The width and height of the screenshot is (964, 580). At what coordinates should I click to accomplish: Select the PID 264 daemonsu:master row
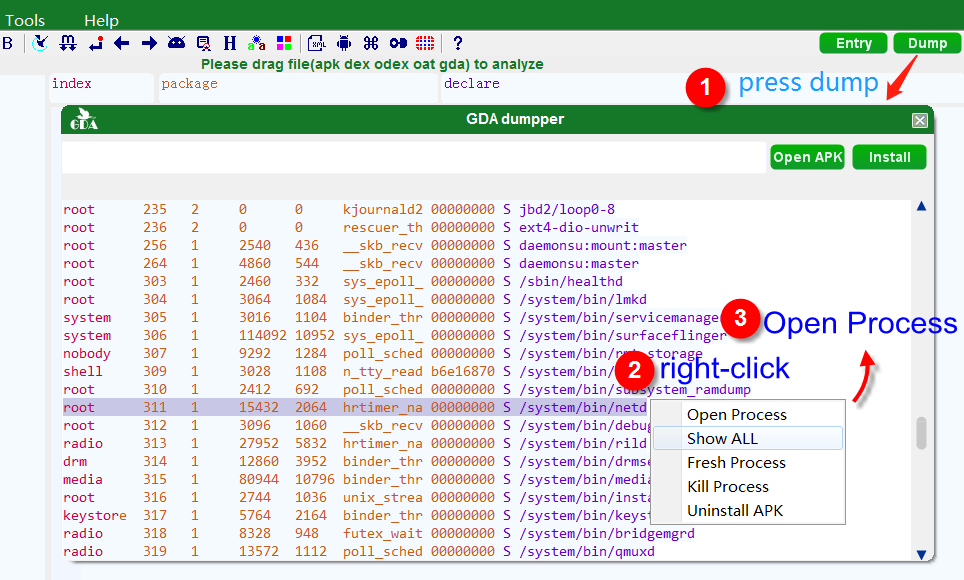[486, 263]
